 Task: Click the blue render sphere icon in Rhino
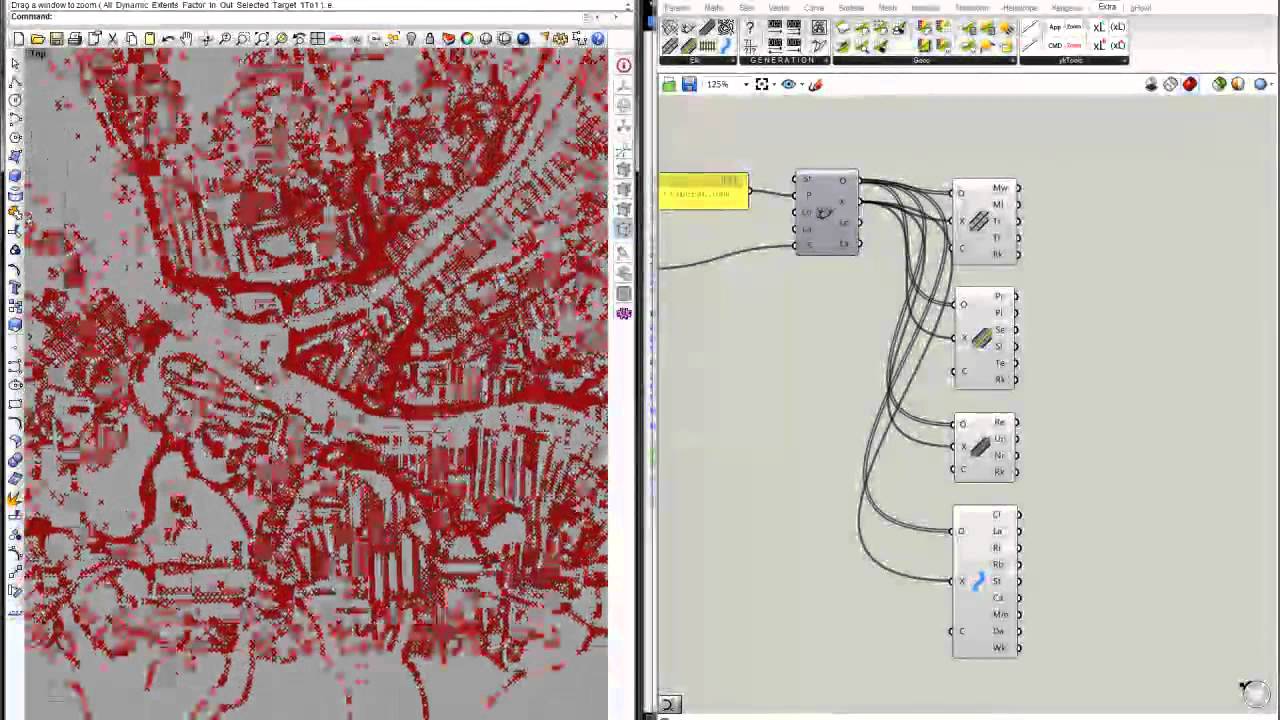[523, 39]
